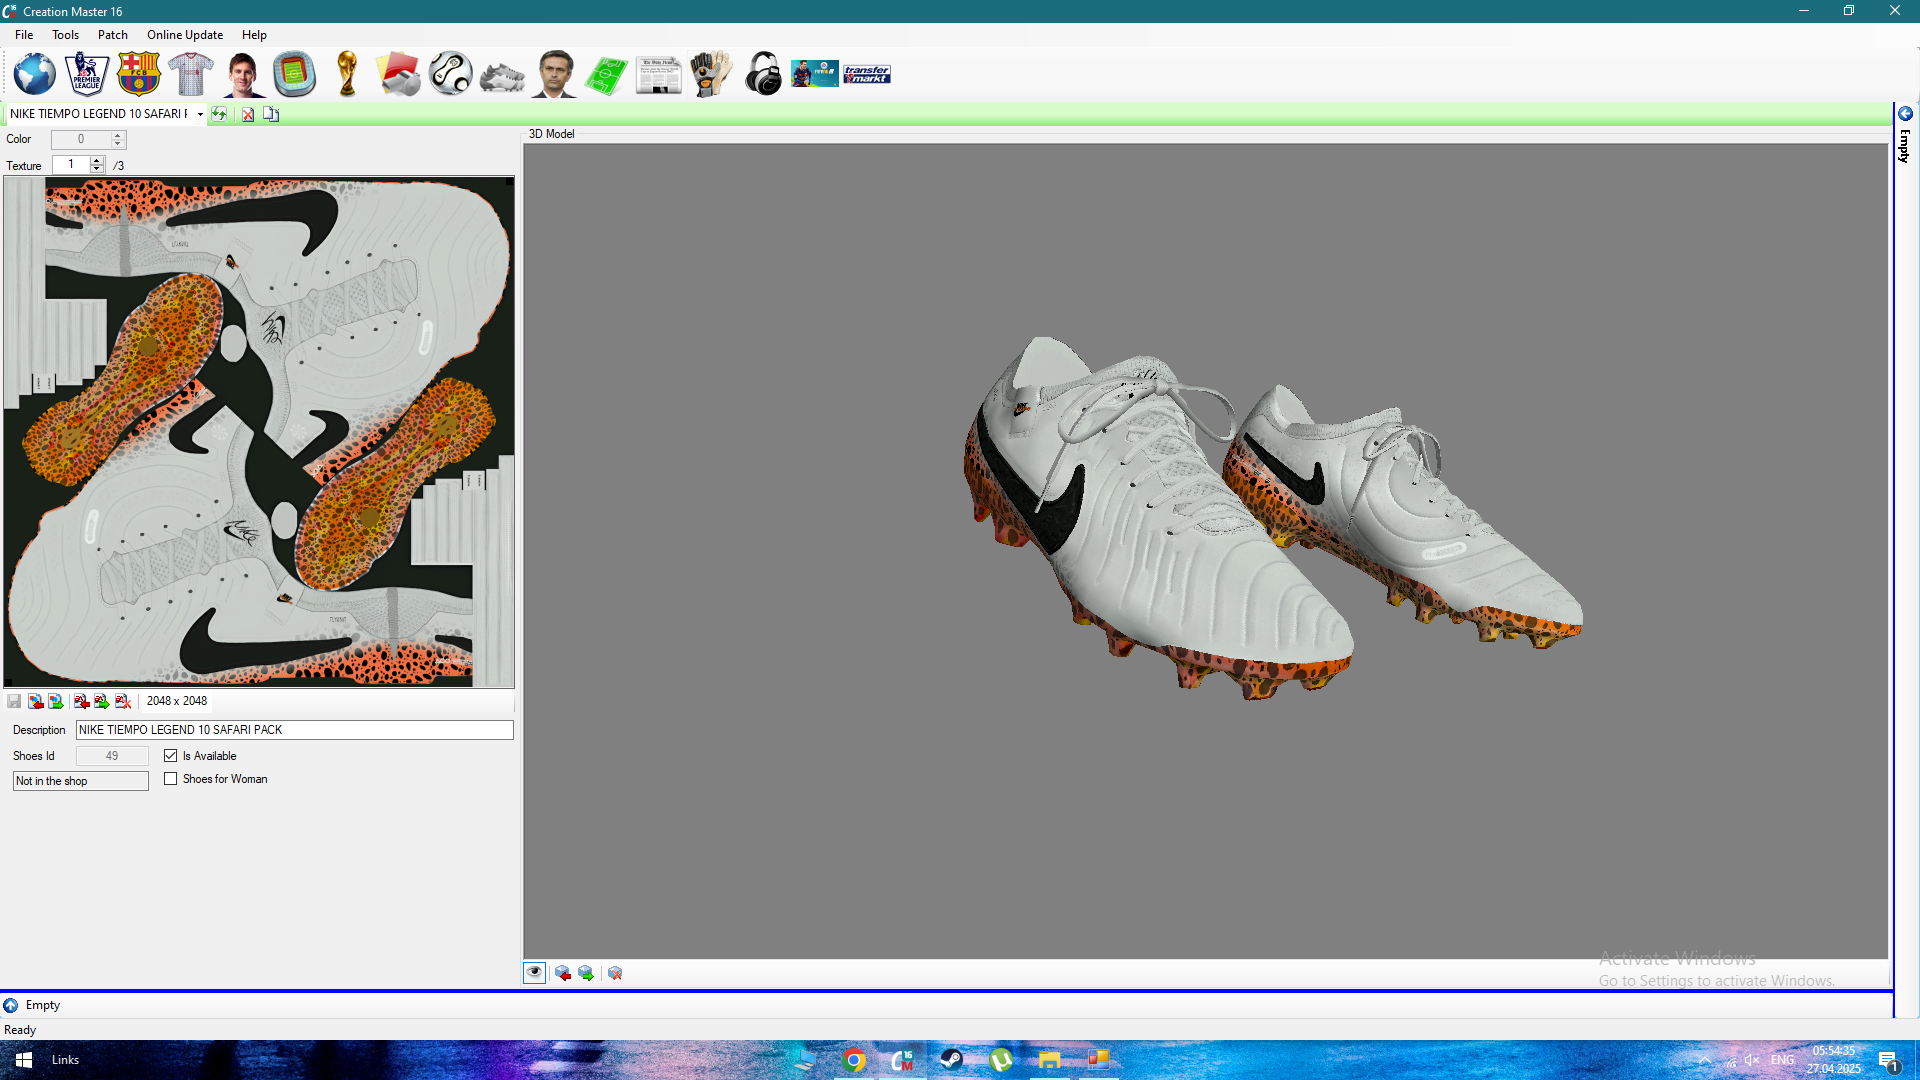Open the Tools menu
Image resolution: width=1920 pixels, height=1080 pixels.
(65, 35)
